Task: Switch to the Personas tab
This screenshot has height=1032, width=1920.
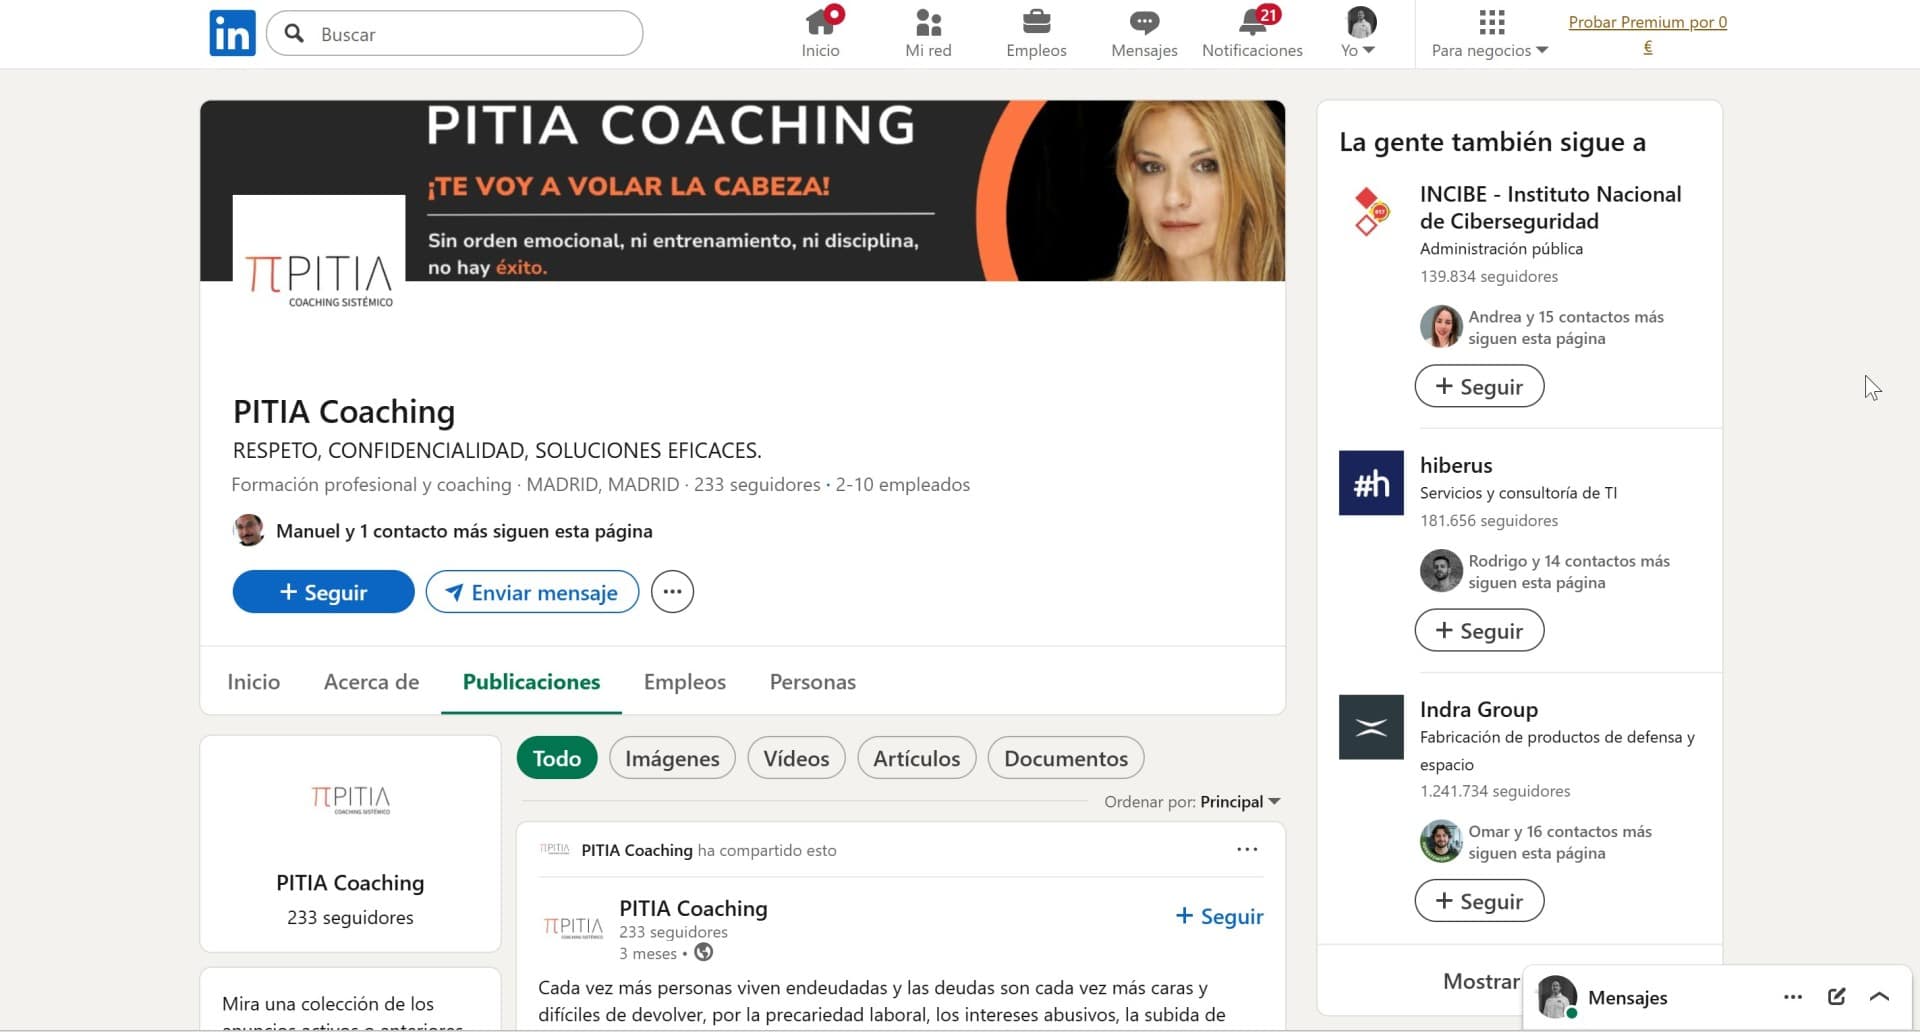Action: (x=813, y=682)
